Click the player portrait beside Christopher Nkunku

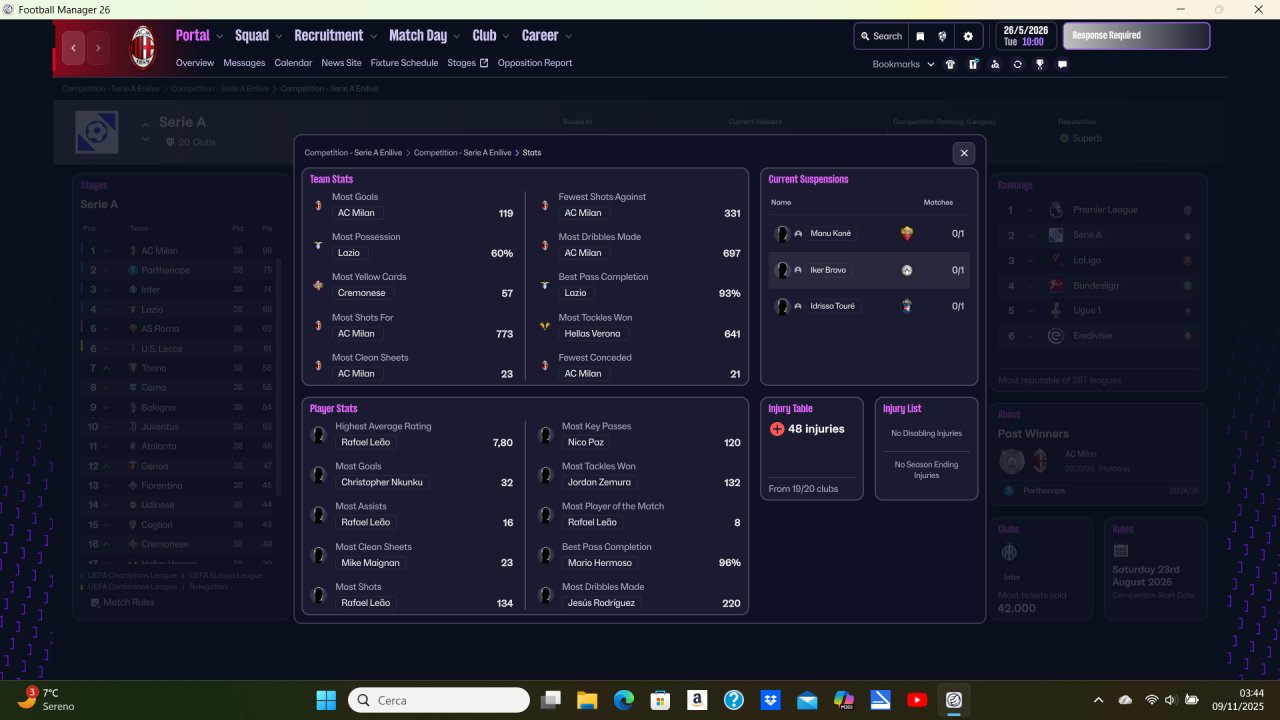pyautogui.click(x=319, y=475)
